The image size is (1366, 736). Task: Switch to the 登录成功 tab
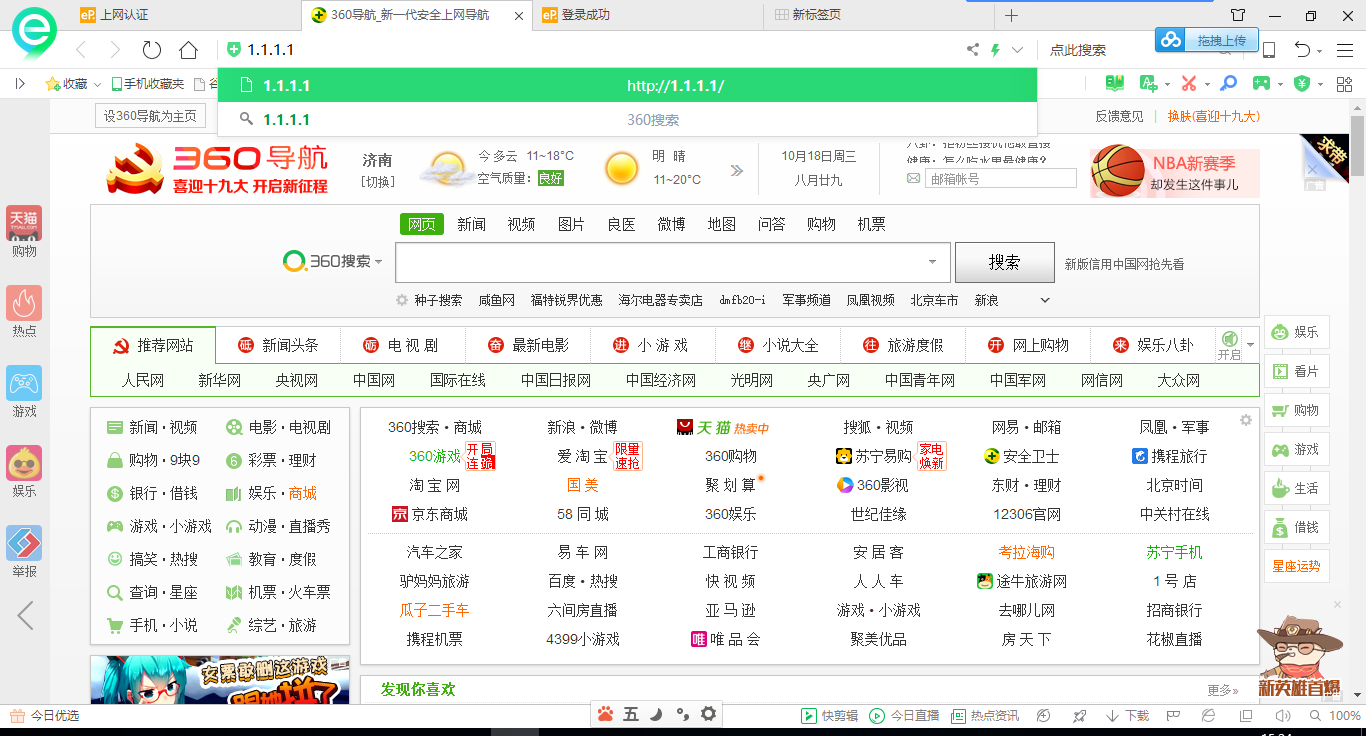coord(585,15)
